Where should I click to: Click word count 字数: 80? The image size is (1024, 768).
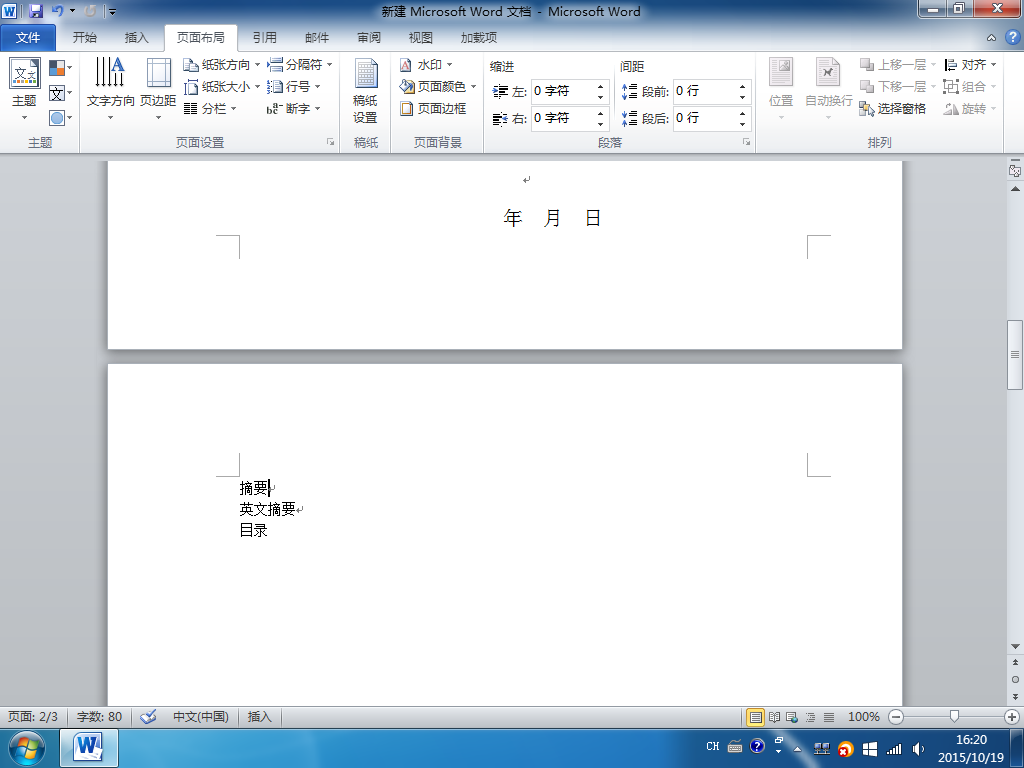(x=99, y=716)
